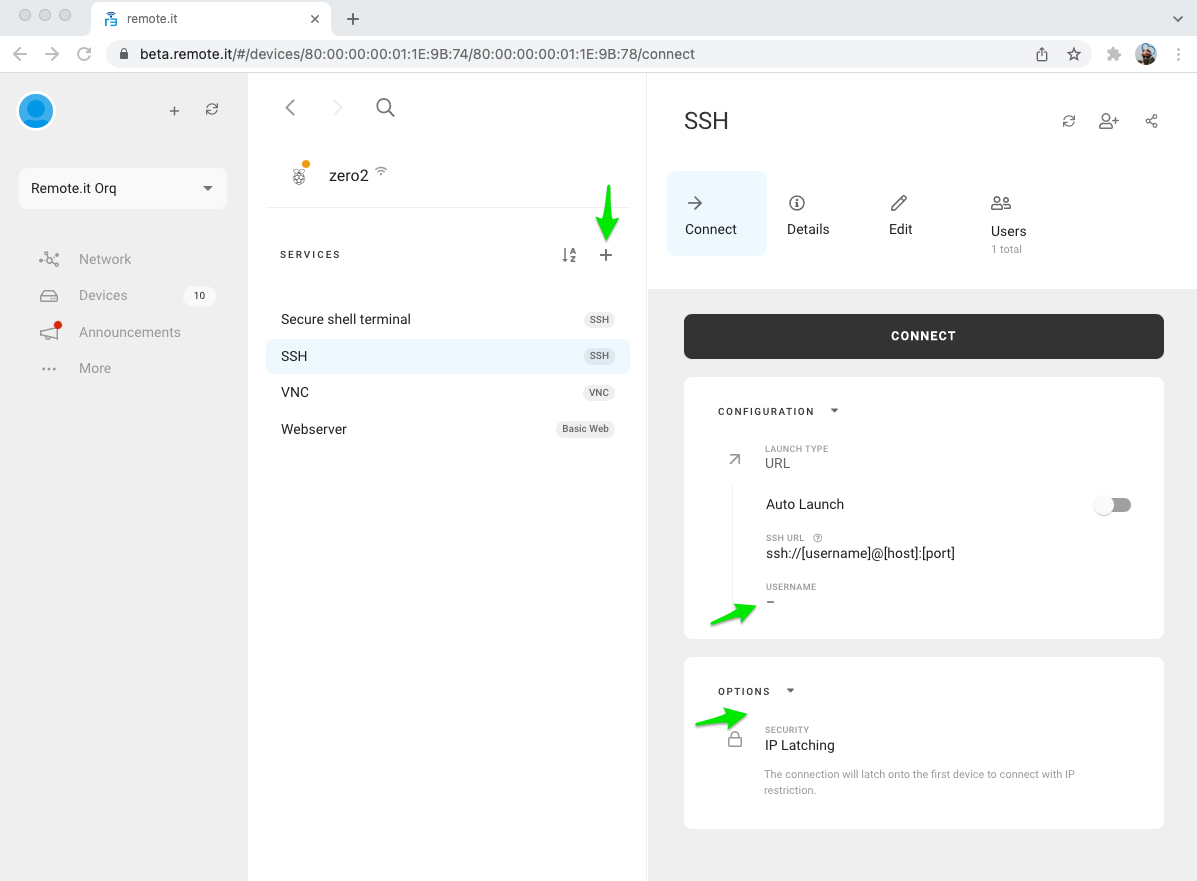Click the site lock icon in address bar
Screen dimensions: 1197x881
pos(124,54)
